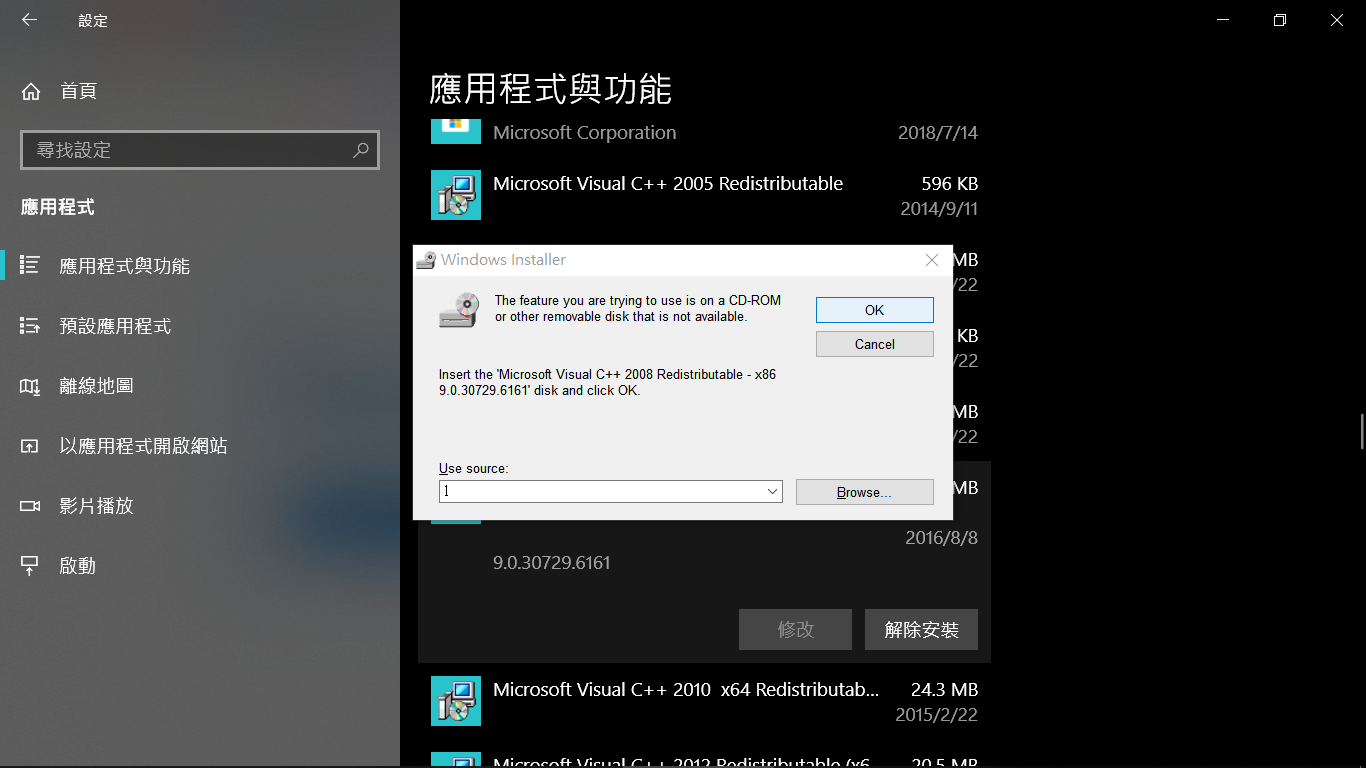Select the 啟動 startup icon
1366x768 pixels.
[x=30, y=566]
